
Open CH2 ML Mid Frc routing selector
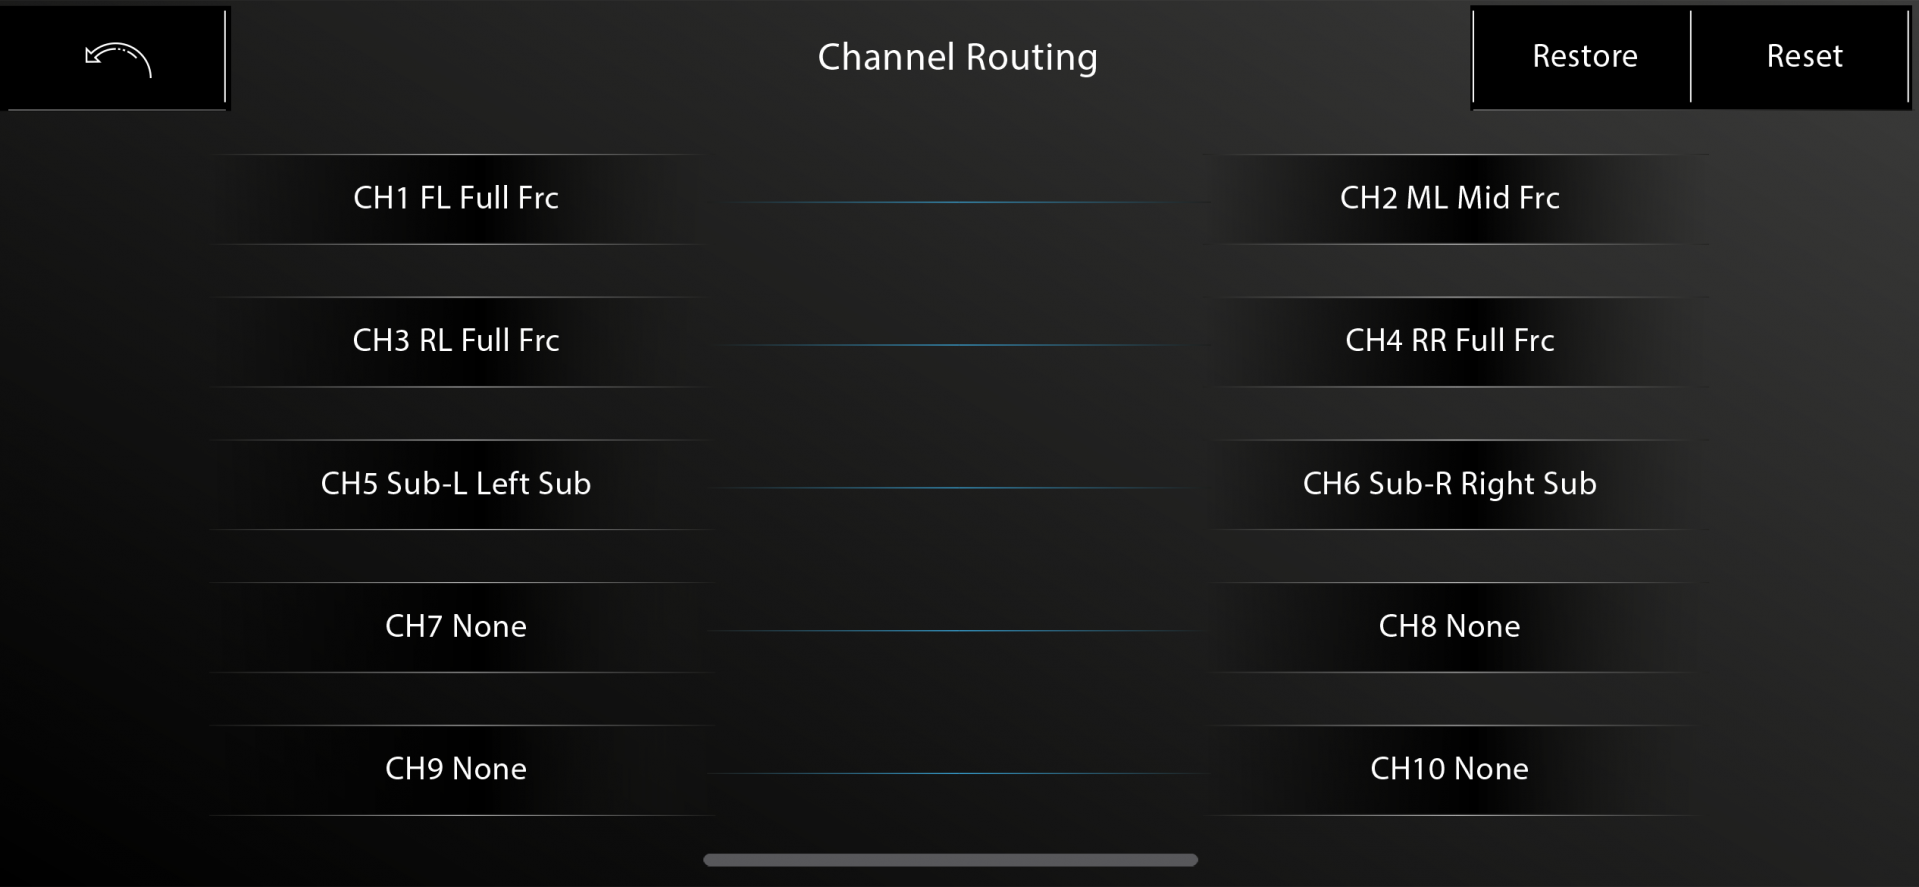(x=1449, y=198)
